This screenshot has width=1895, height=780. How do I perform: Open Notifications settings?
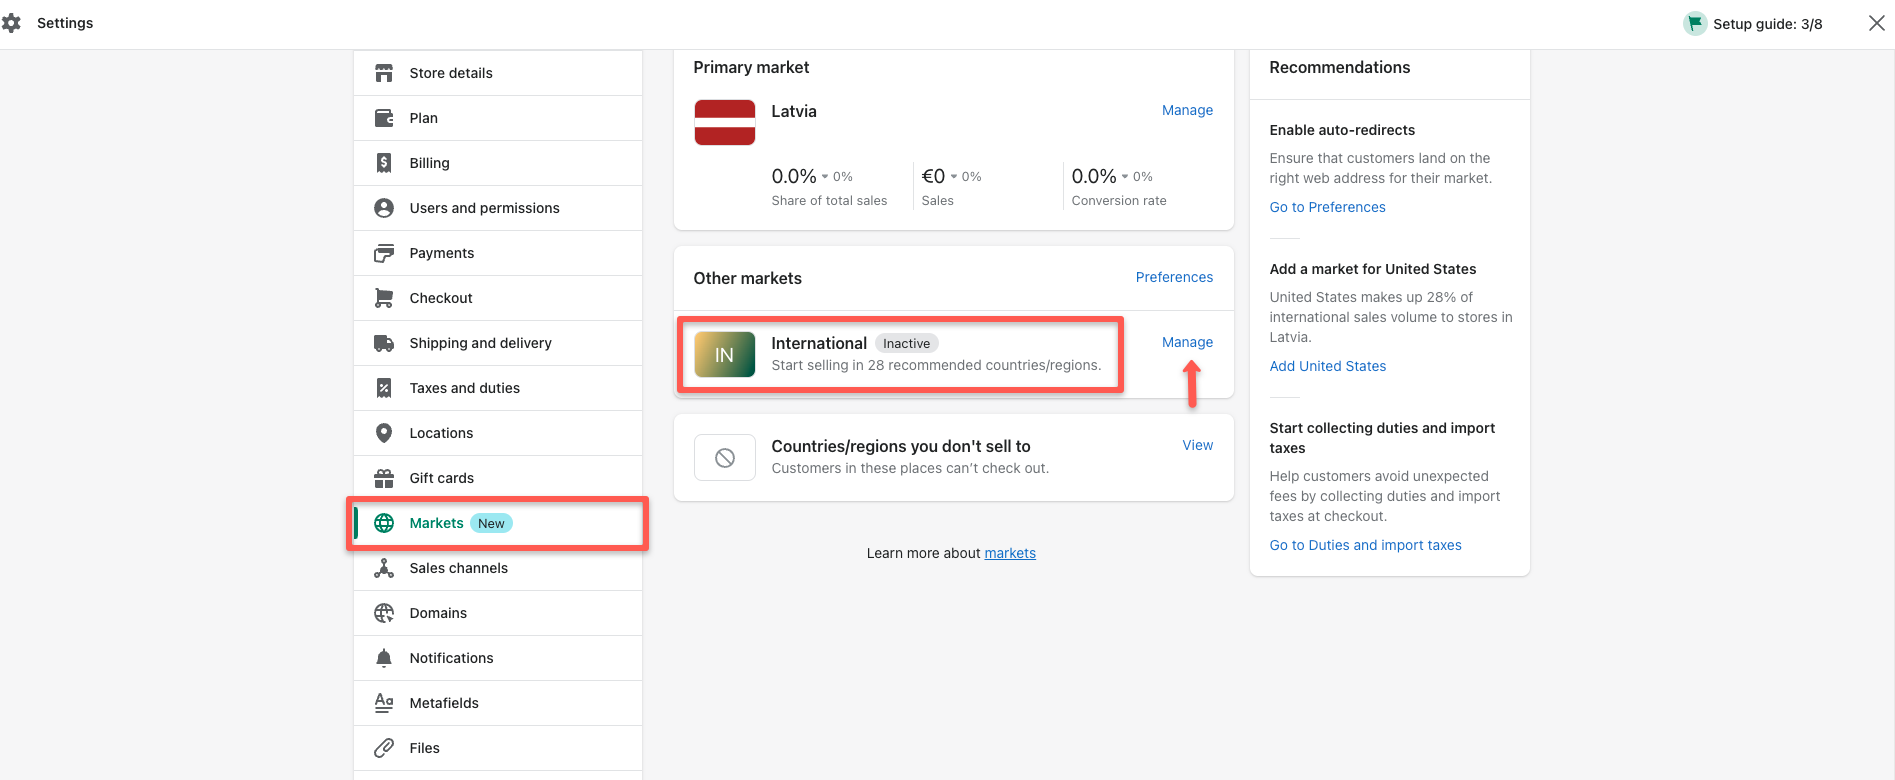pyautogui.click(x=498, y=658)
